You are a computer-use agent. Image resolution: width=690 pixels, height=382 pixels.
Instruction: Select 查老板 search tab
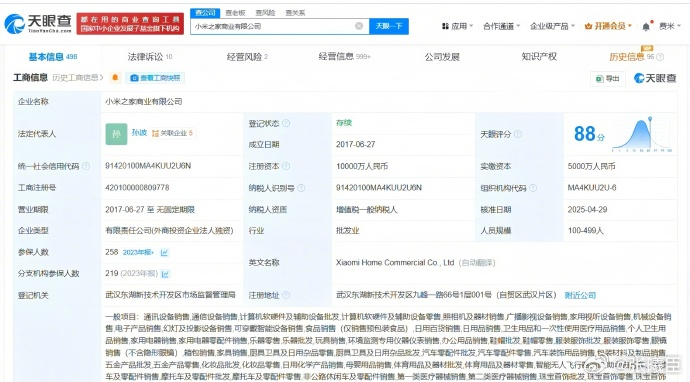(235, 13)
